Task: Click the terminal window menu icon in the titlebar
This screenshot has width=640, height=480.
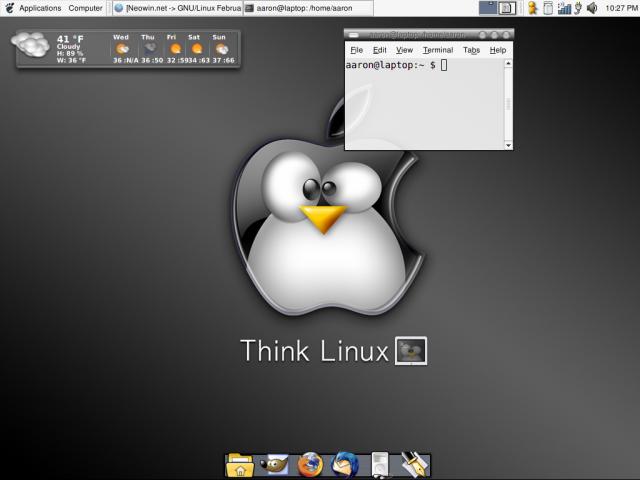Action: click(353, 35)
